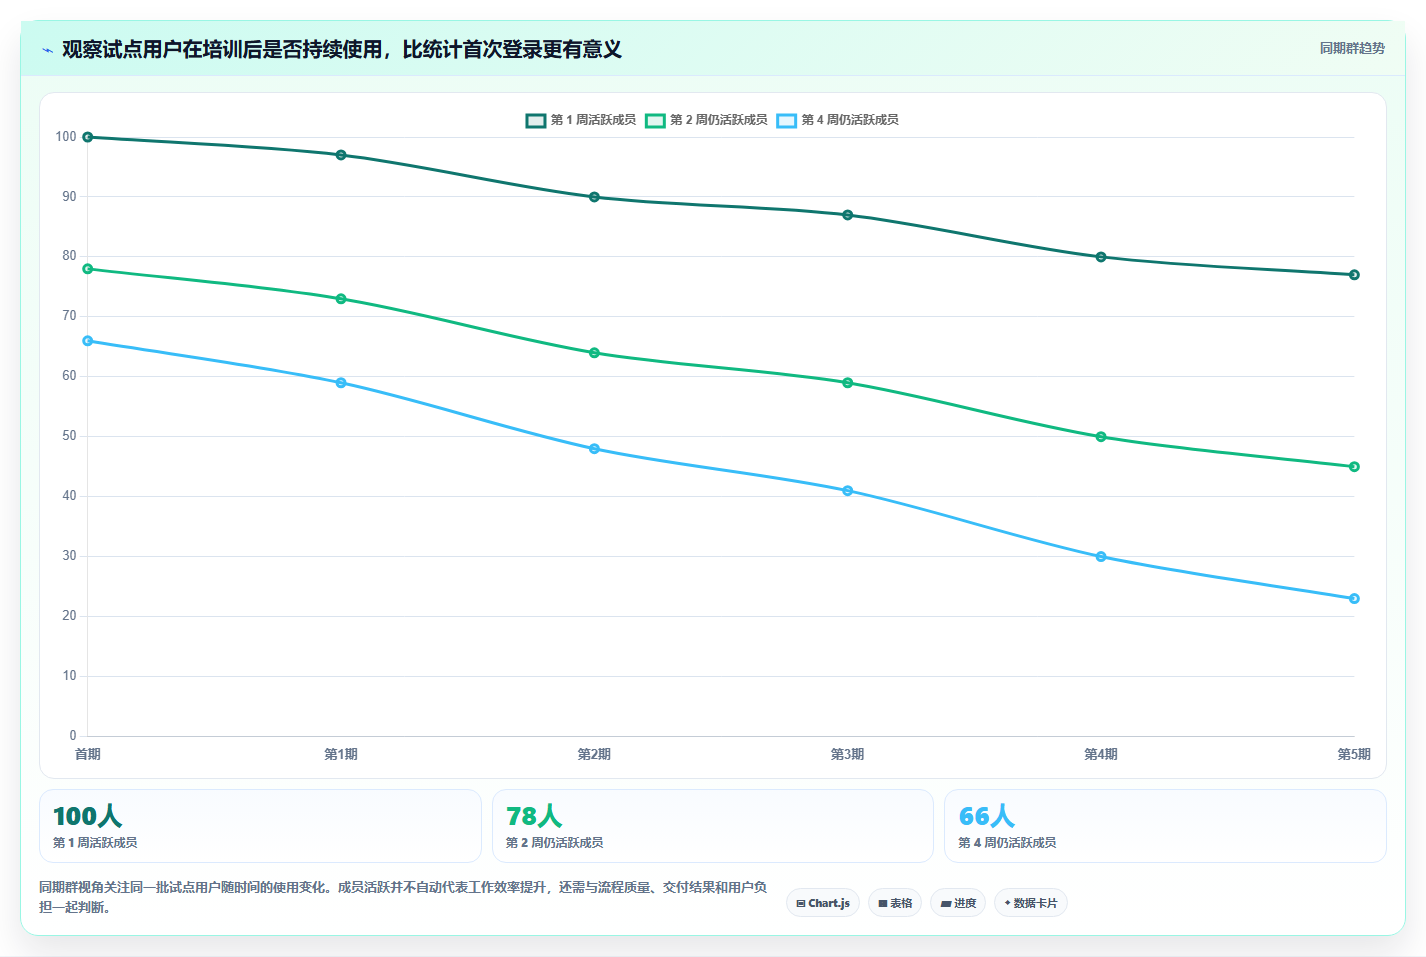Click the week 1 data point at 首期
This screenshot has height=957, width=1426.
pos(88,137)
